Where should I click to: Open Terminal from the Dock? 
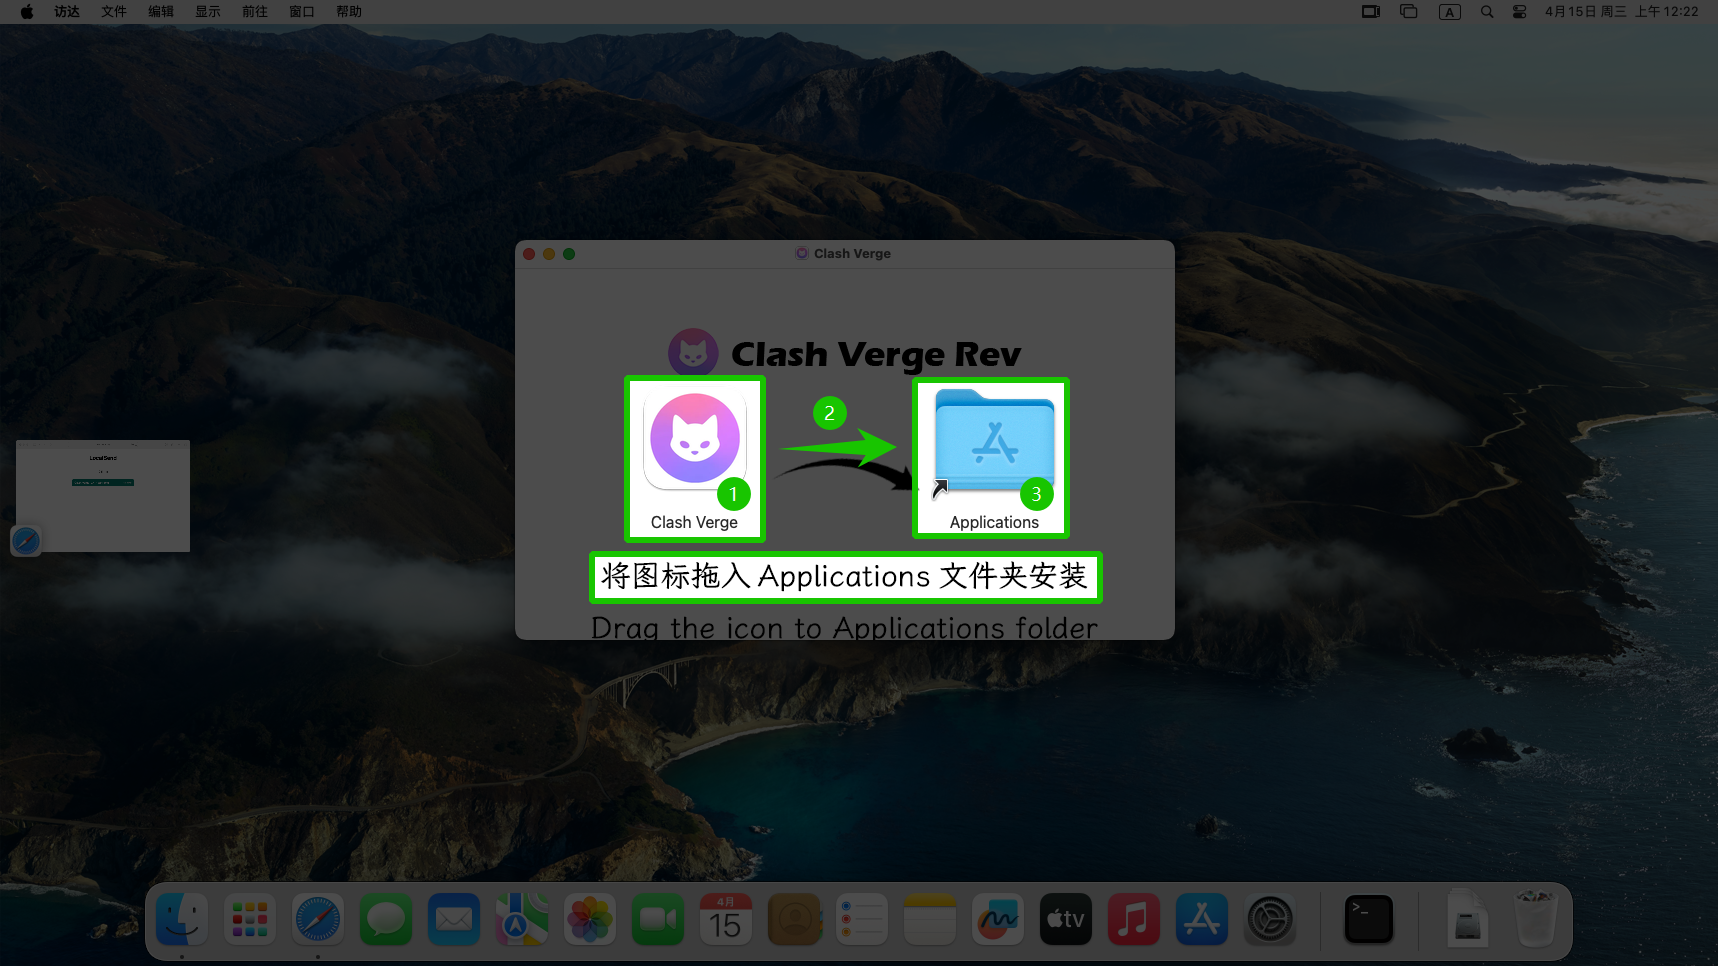click(x=1369, y=919)
